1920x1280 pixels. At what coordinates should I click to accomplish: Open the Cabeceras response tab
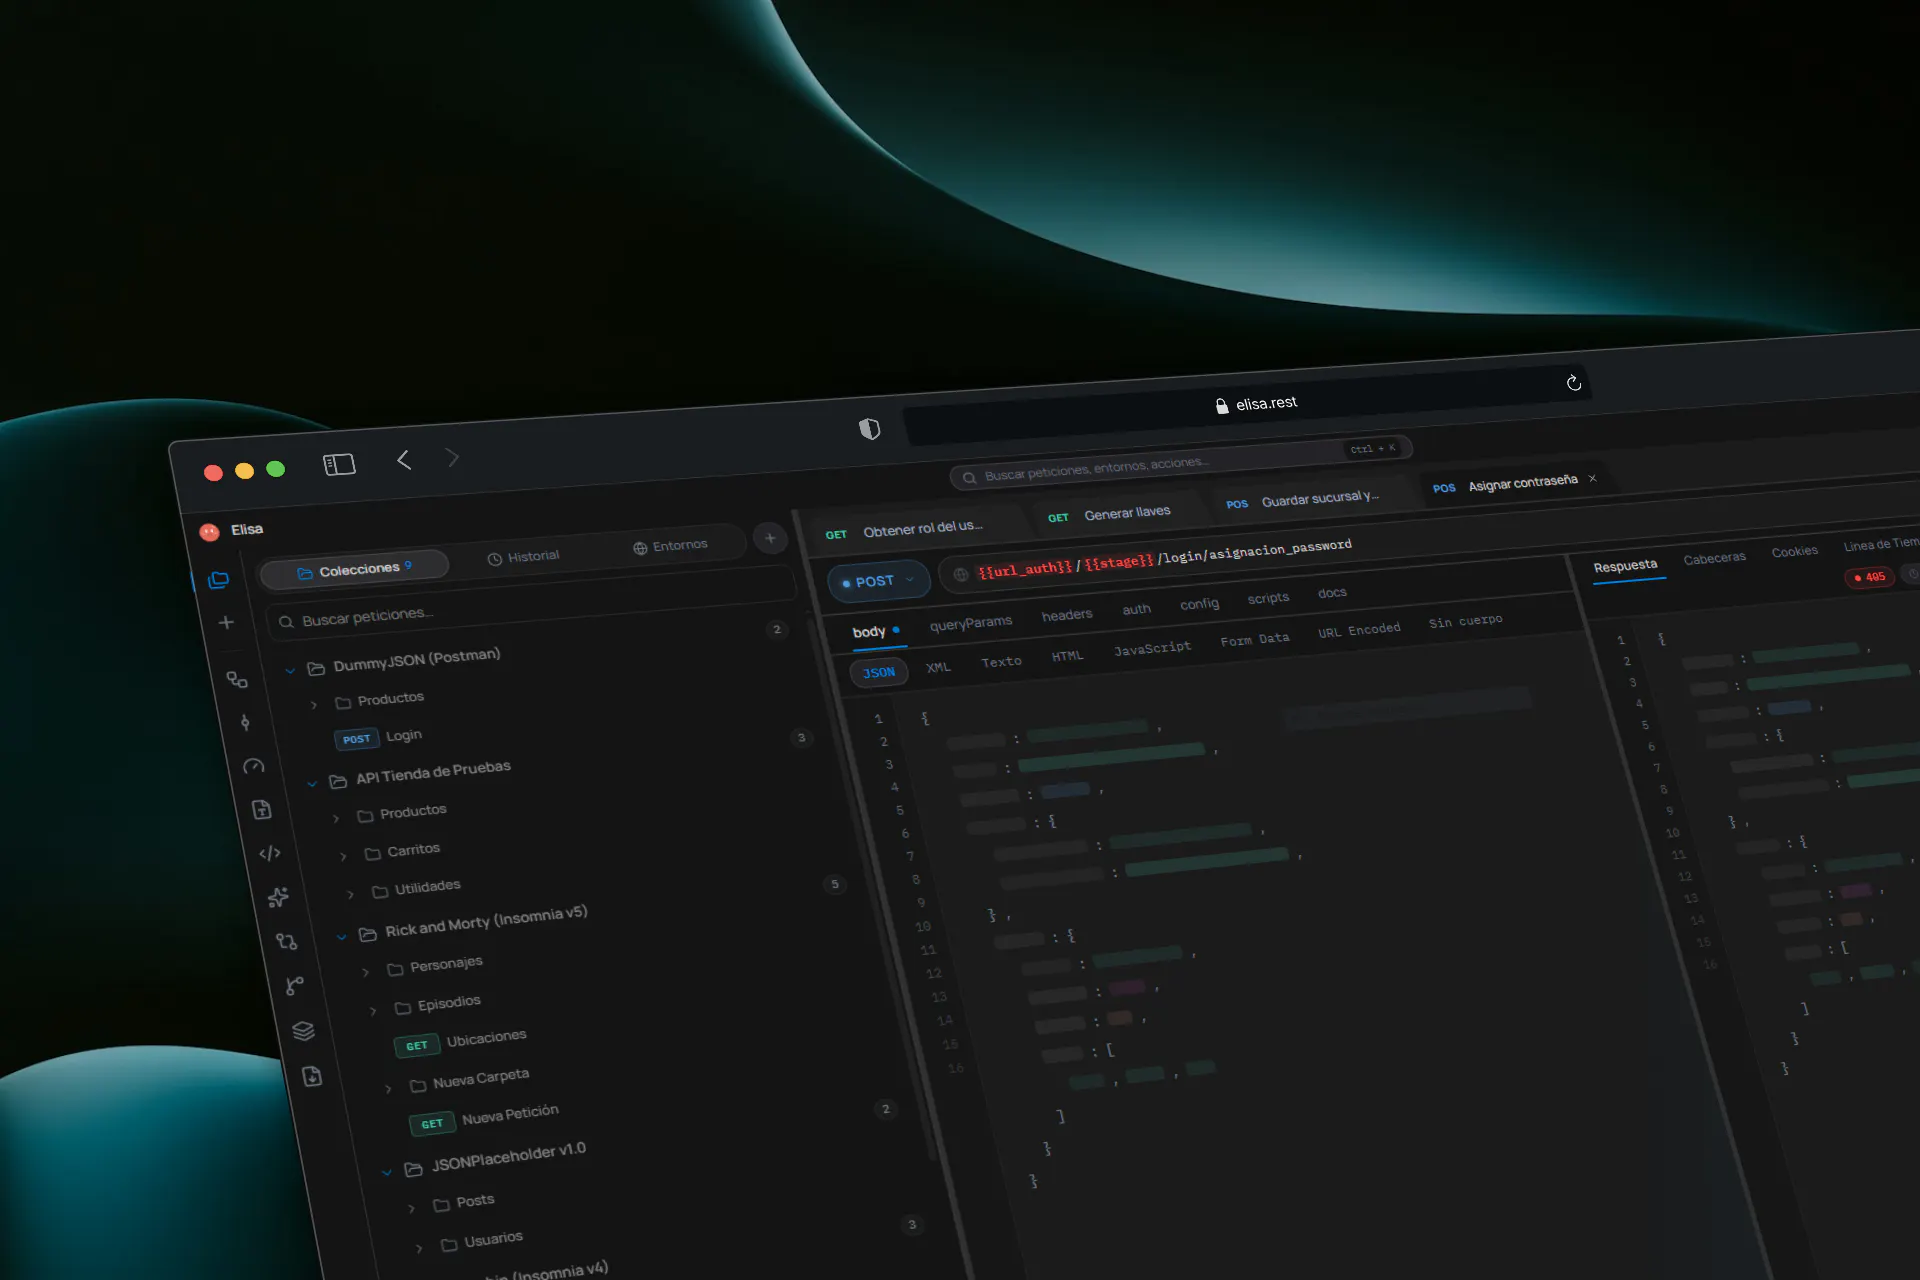1714,558
